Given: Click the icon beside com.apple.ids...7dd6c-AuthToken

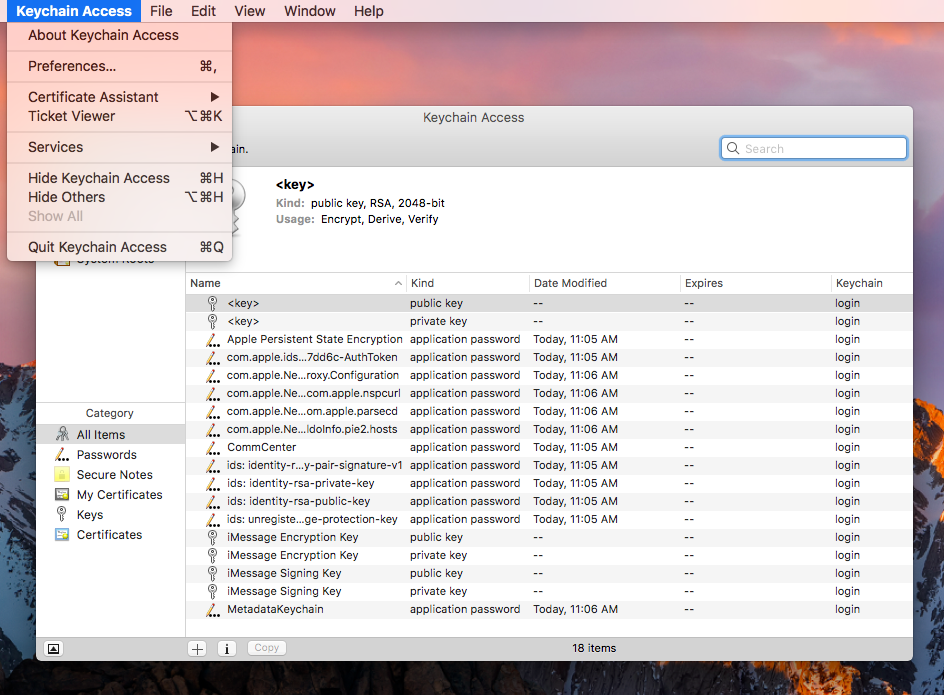Looking at the screenshot, I should coord(213,358).
